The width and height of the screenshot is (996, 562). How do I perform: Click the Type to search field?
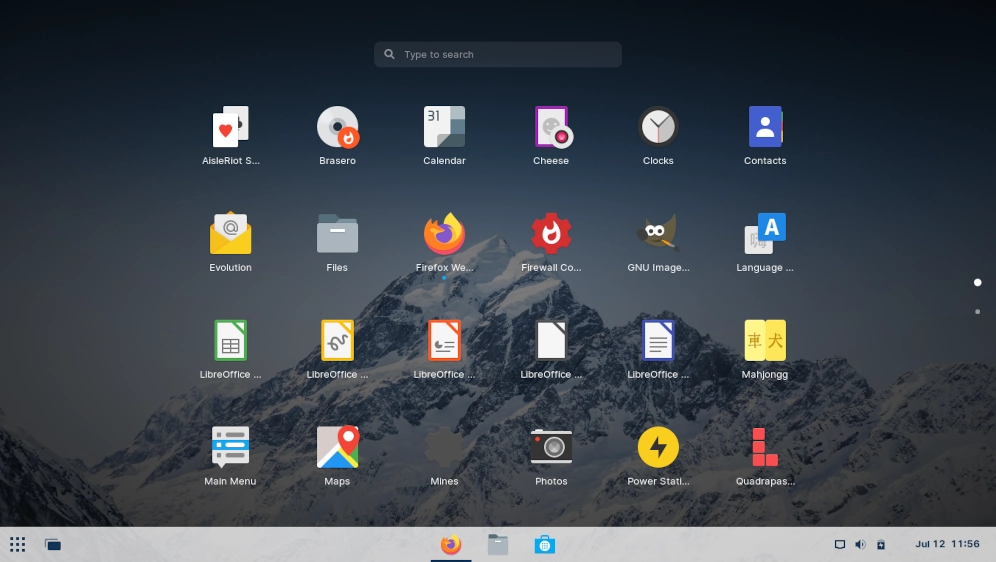click(497, 55)
